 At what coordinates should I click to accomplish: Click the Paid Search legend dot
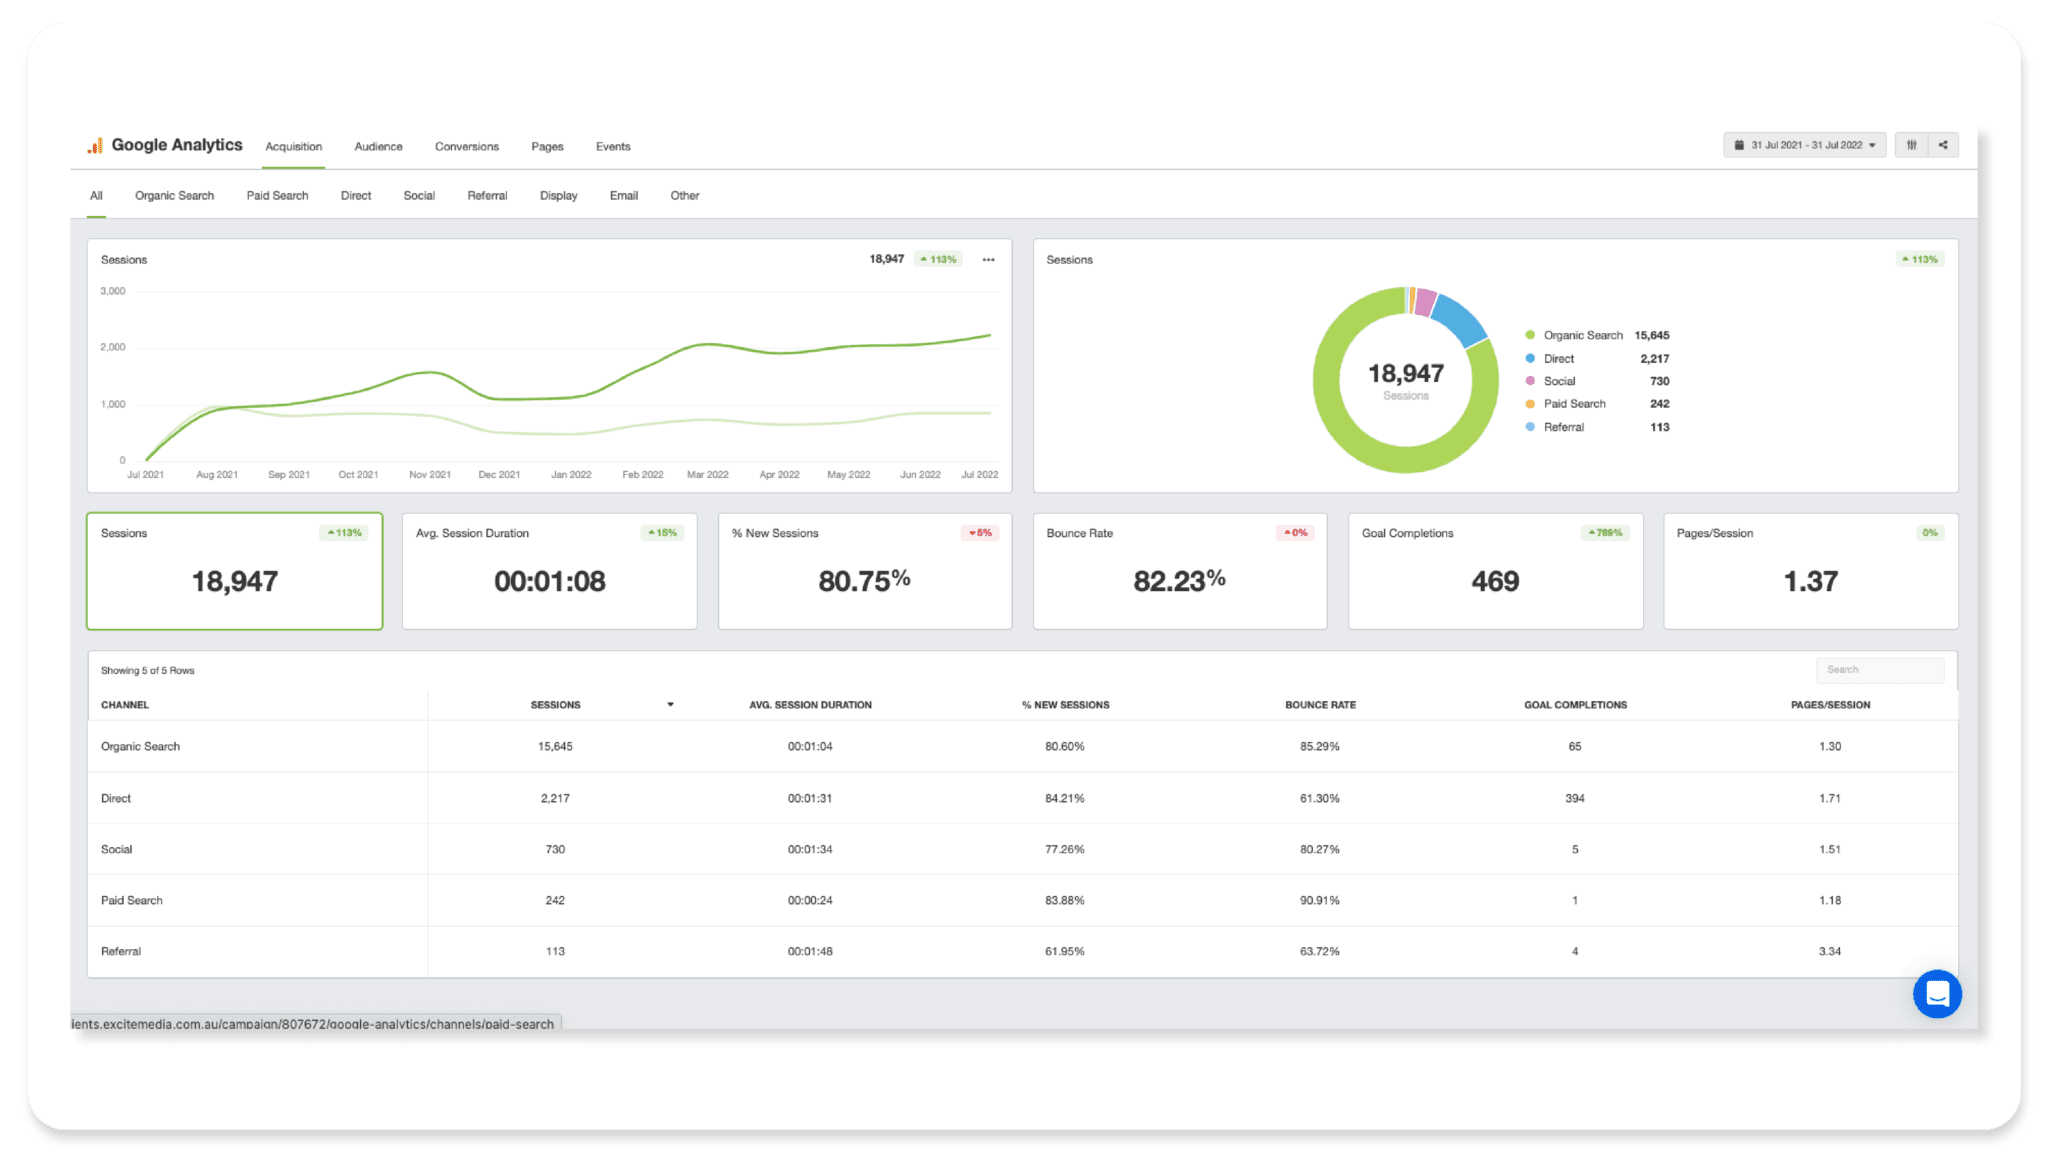click(1530, 404)
